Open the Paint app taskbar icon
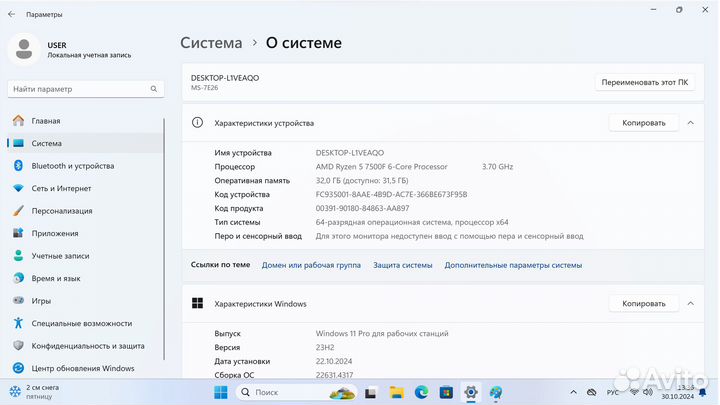Image resolution: width=720 pixels, height=405 pixels. click(496, 393)
